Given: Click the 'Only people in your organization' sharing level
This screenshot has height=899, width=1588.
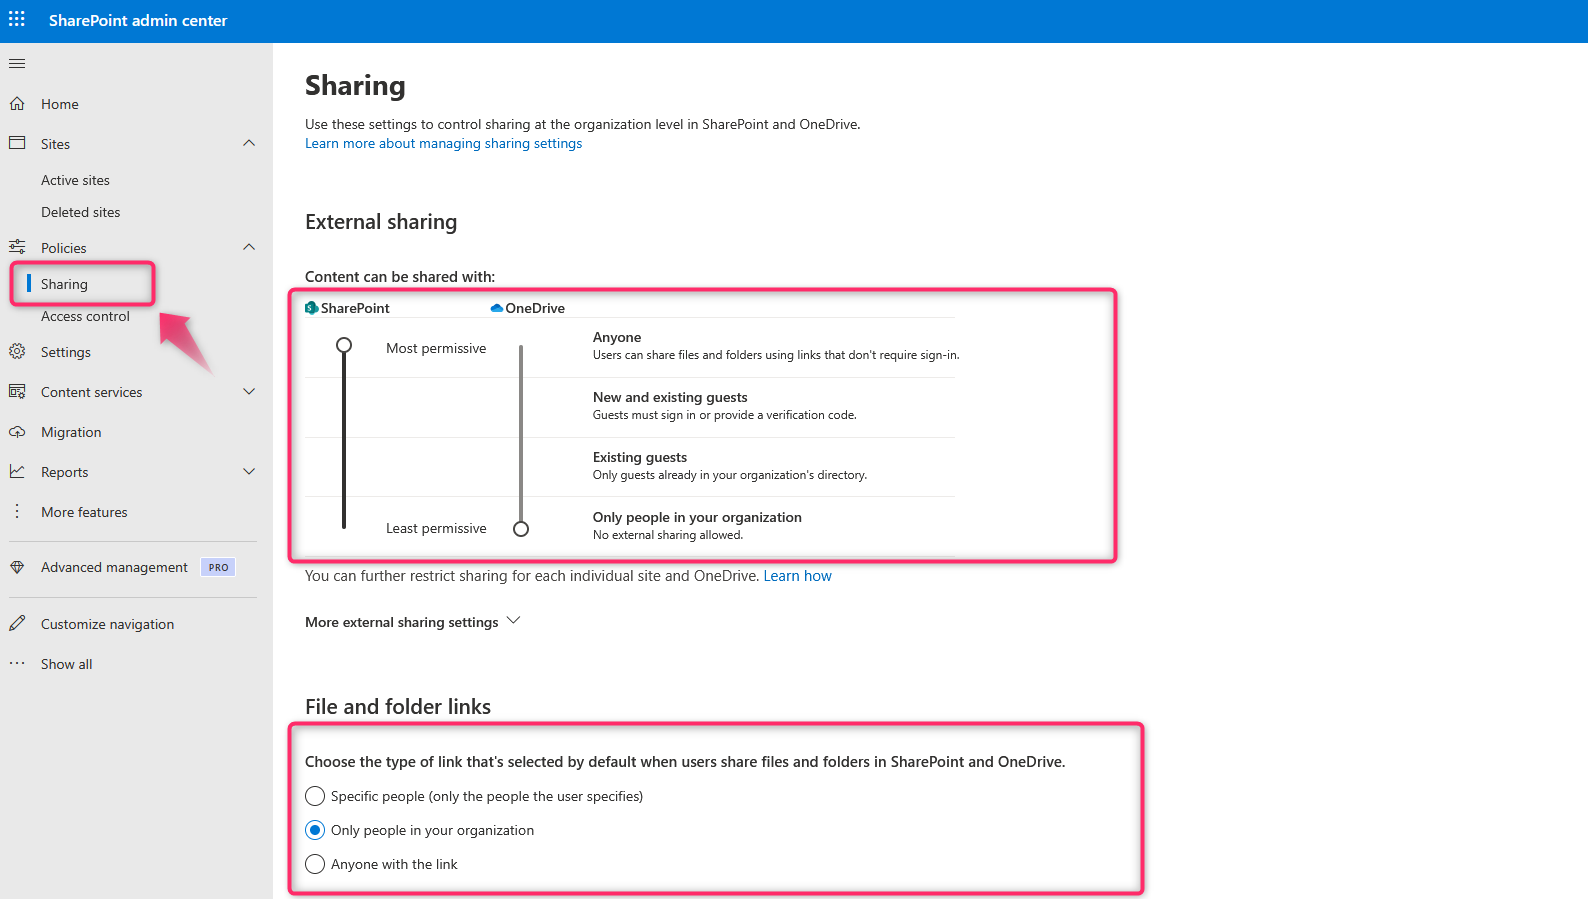Looking at the screenshot, I should click(x=697, y=518).
